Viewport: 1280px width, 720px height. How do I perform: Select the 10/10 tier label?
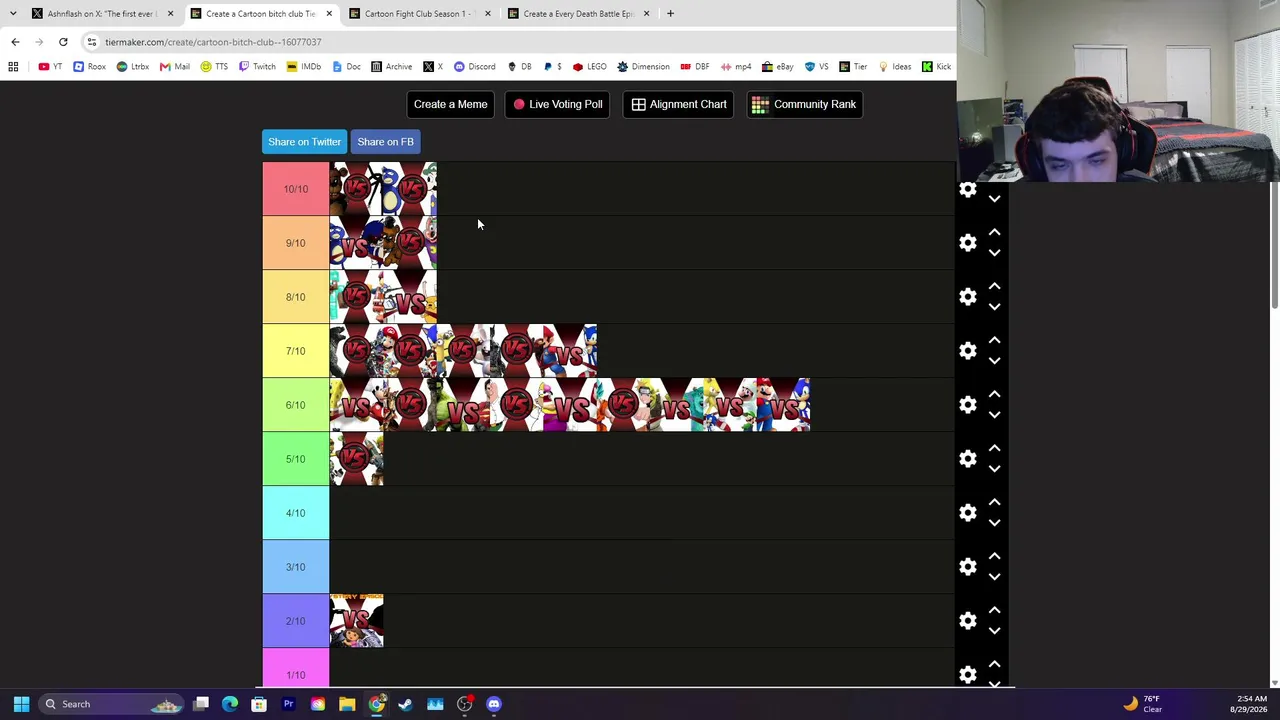295,189
